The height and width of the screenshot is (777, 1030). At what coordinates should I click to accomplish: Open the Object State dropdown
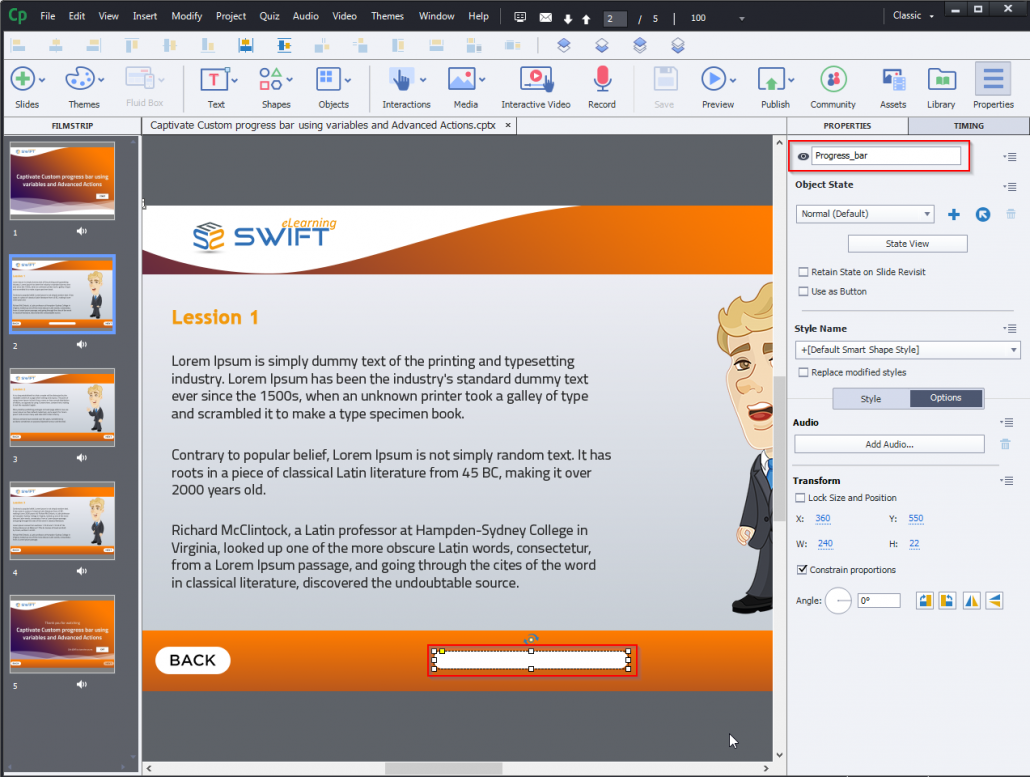click(x=864, y=214)
